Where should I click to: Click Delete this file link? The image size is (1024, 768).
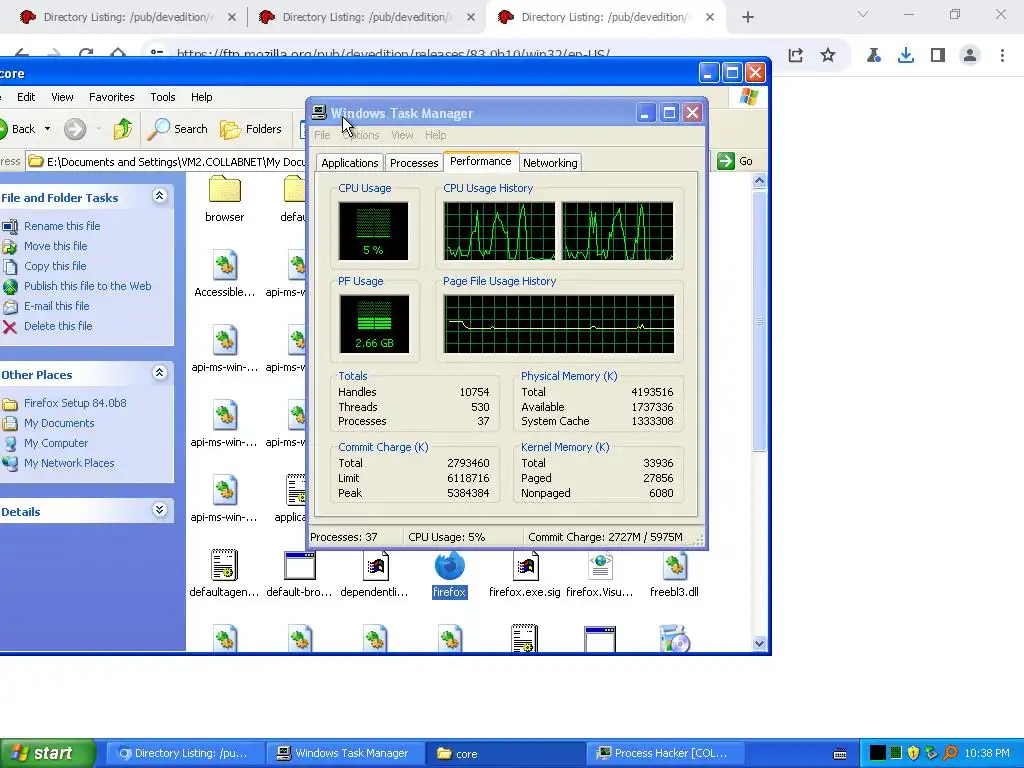point(58,326)
